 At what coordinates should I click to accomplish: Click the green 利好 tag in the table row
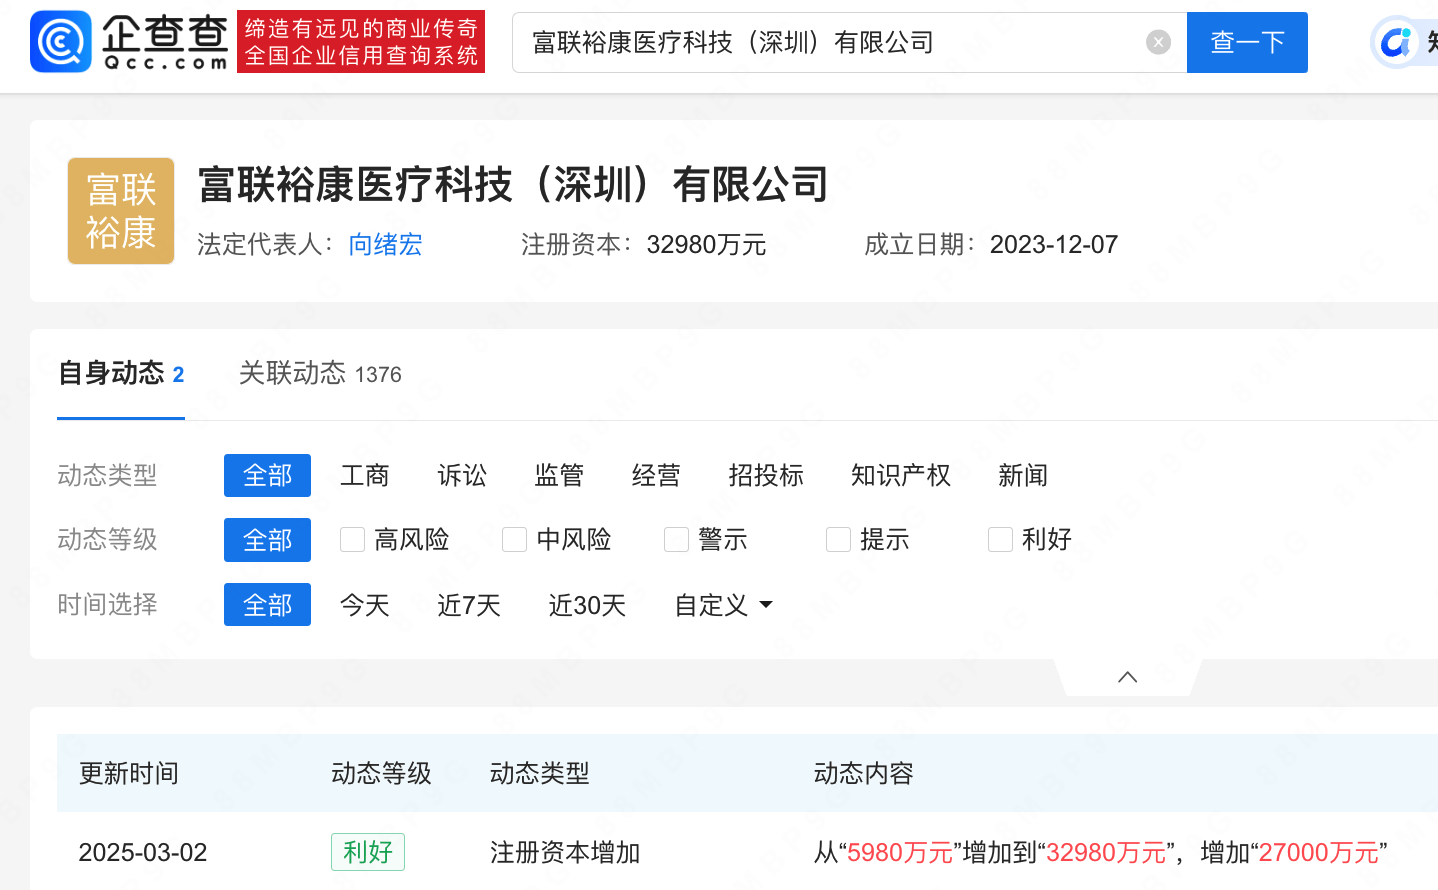(368, 852)
